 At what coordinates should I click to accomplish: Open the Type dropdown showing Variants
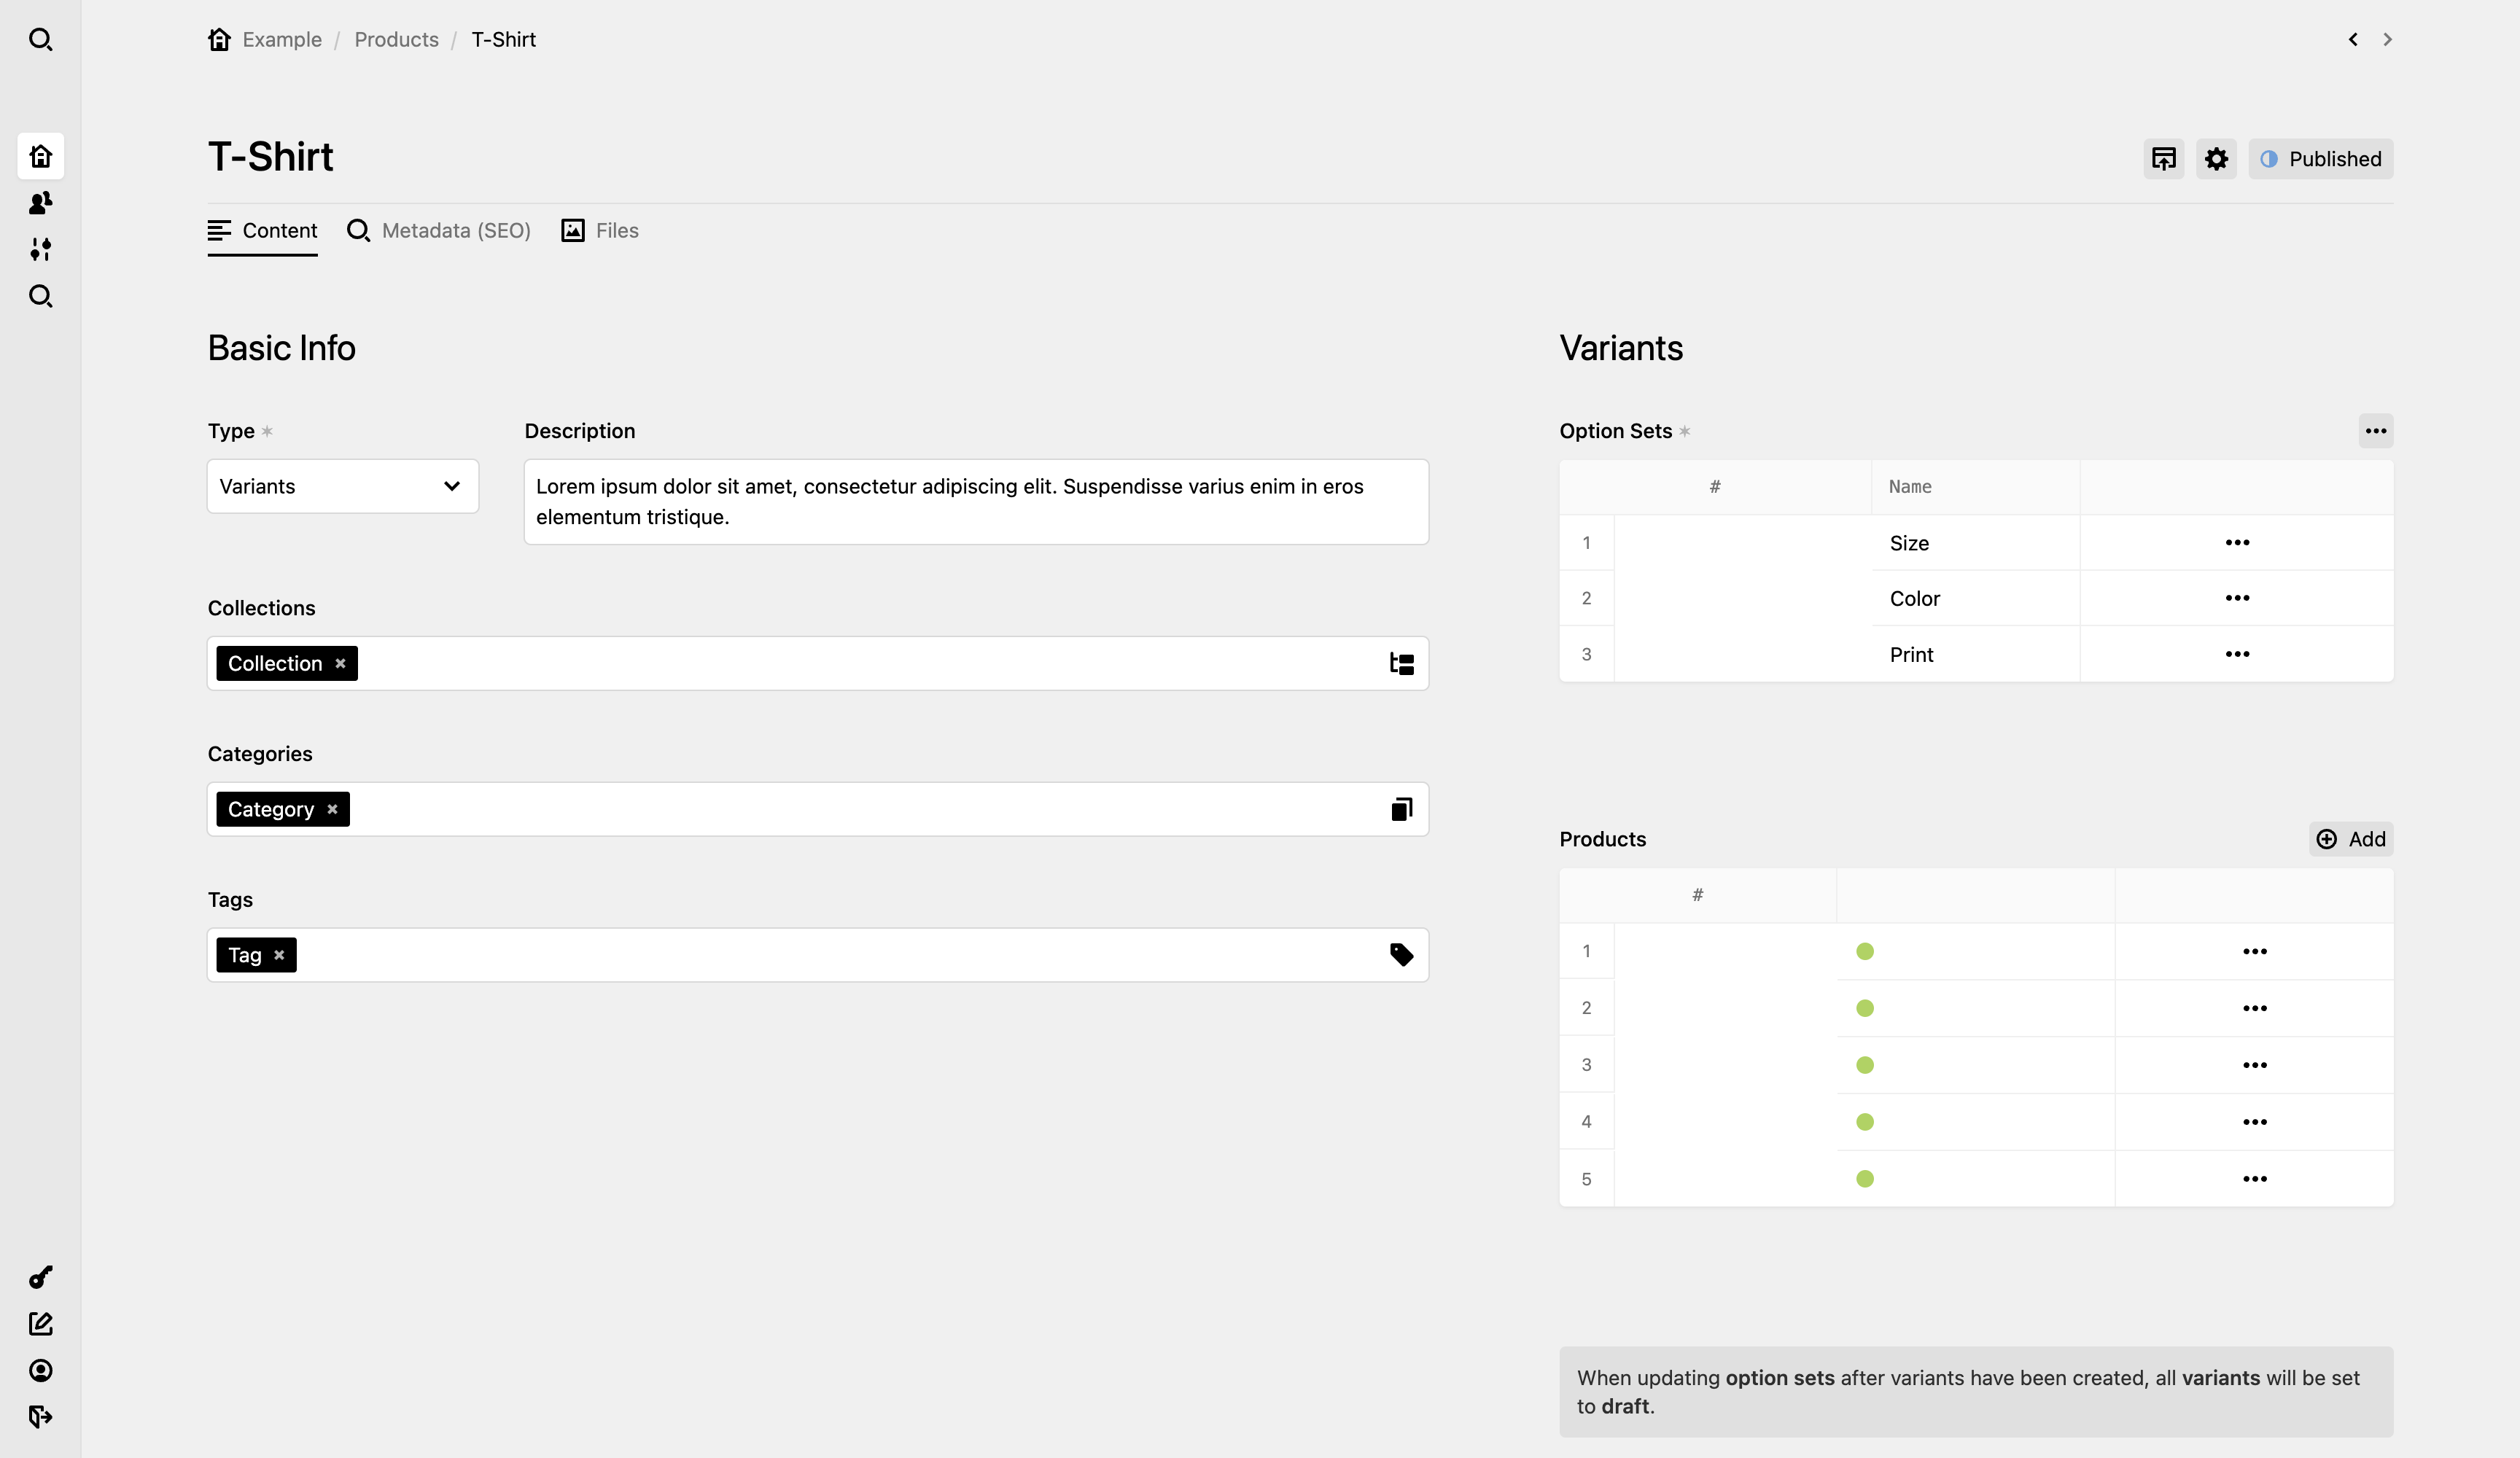click(x=342, y=486)
